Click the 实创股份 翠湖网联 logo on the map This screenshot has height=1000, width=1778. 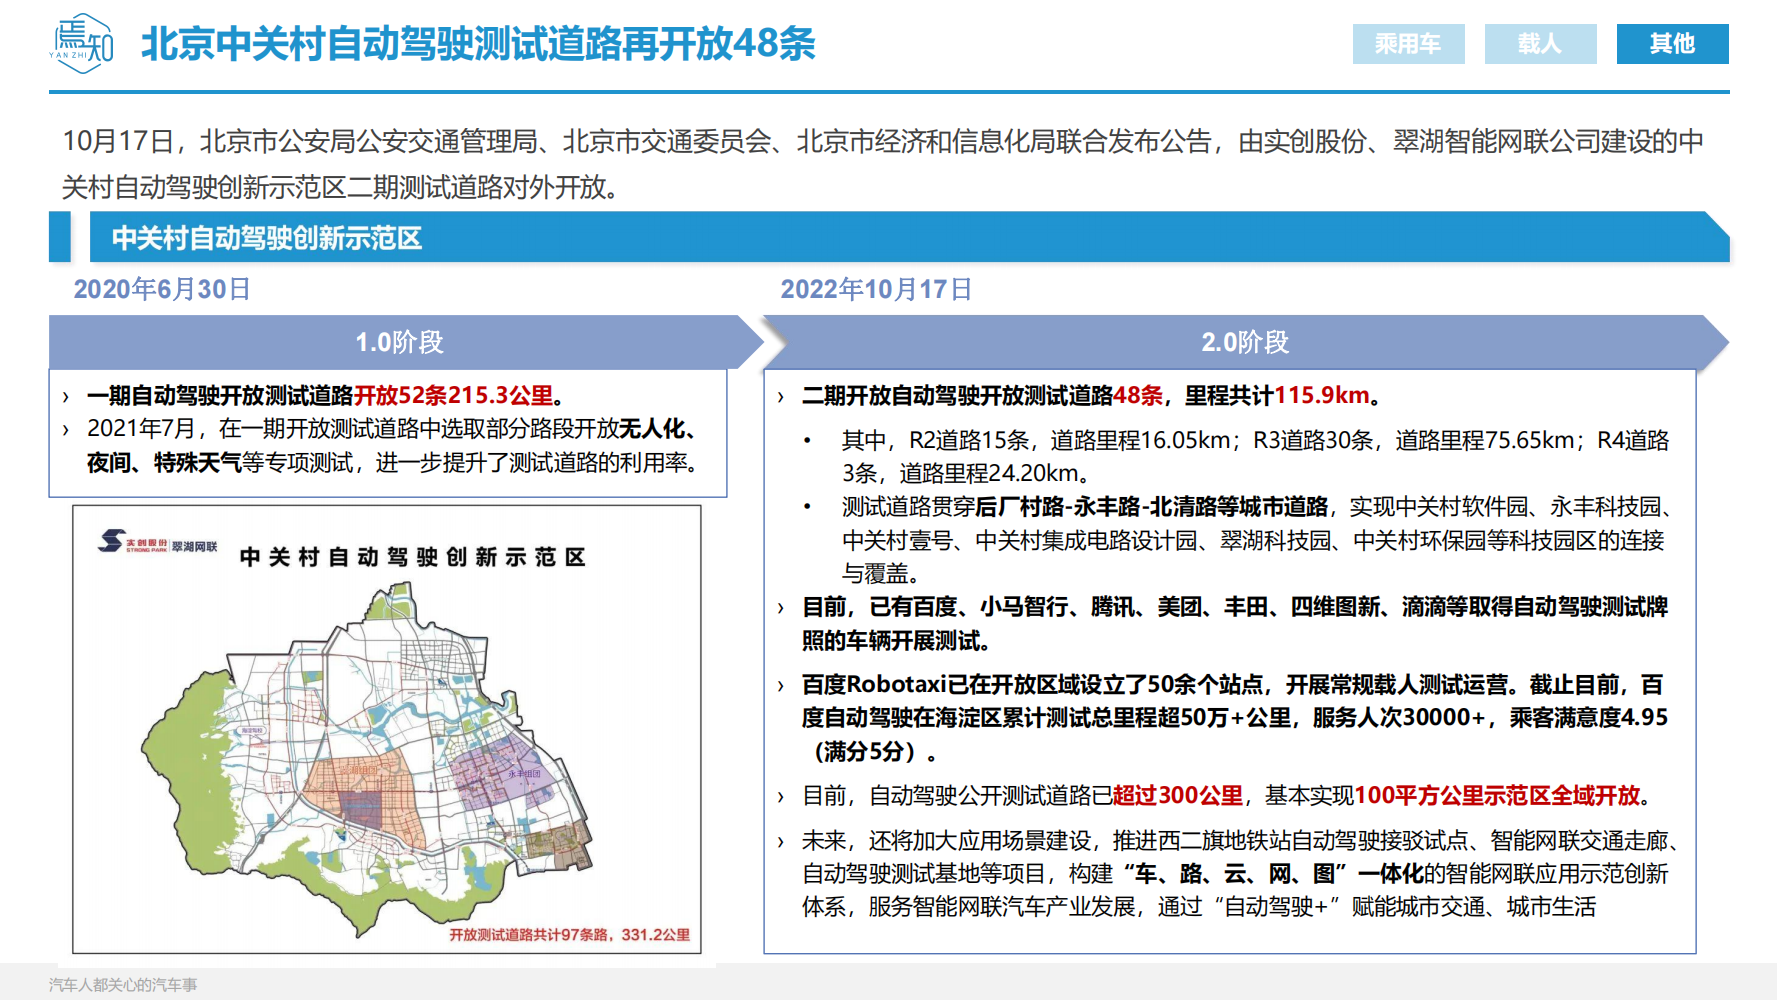157,543
